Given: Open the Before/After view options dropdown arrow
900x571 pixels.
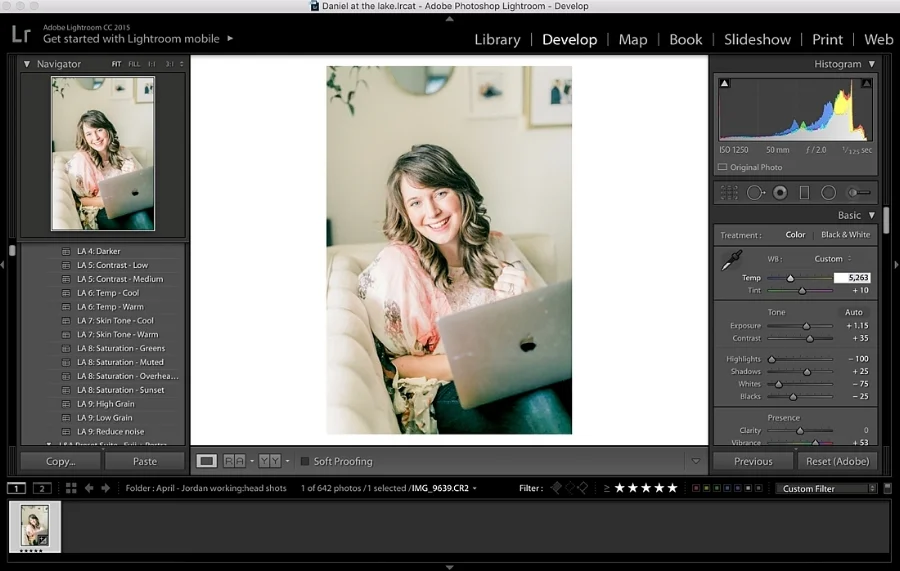Looking at the screenshot, I should [287, 461].
